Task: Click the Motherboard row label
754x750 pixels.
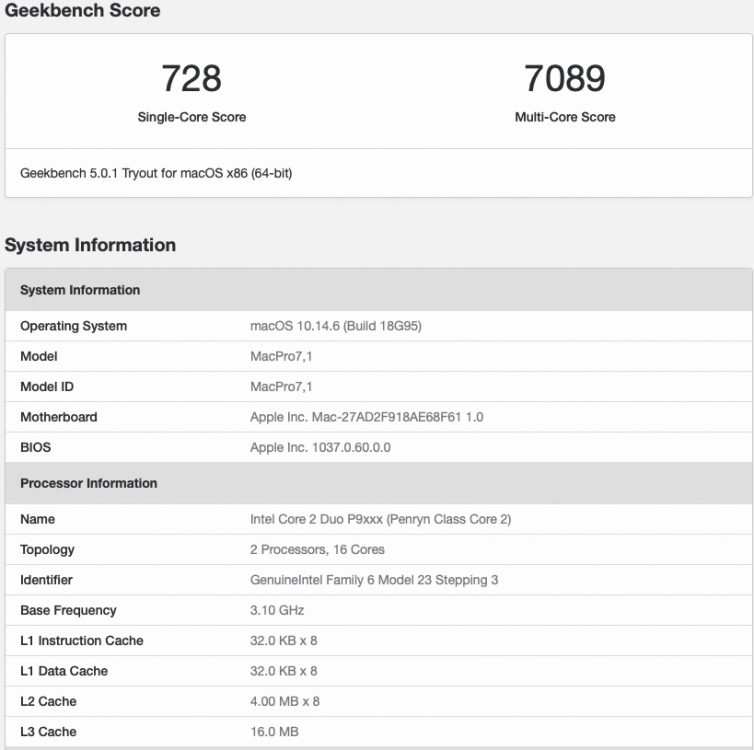Action: (x=59, y=417)
